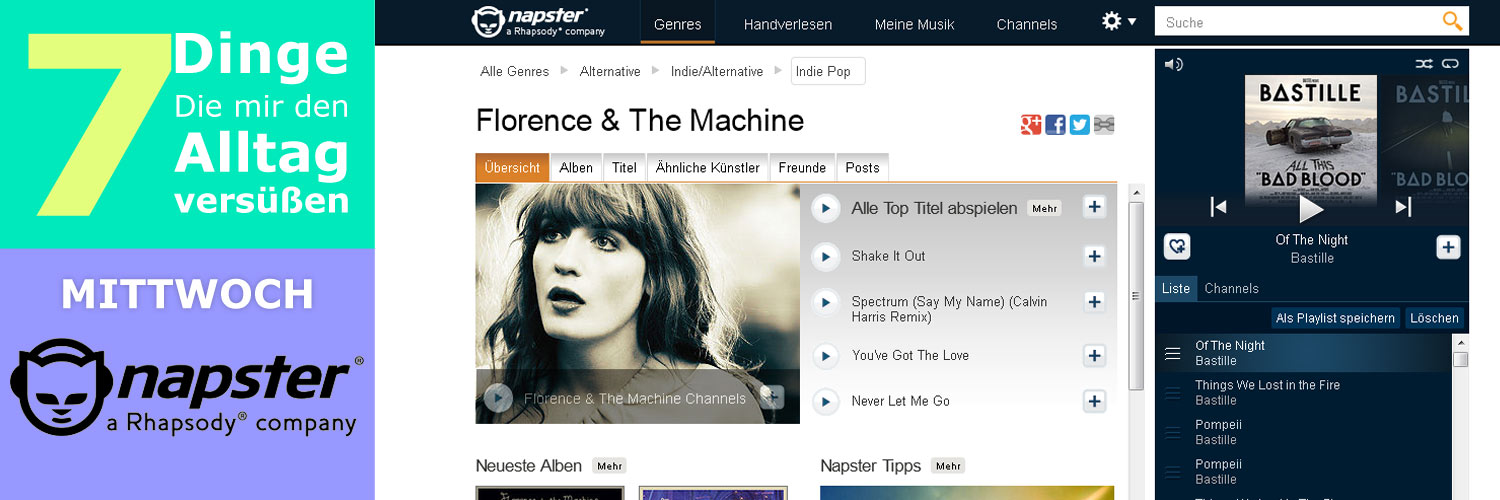Viewport: 1500px width, 500px height.
Task: Click Löschen to clear list
Action: tap(1434, 318)
